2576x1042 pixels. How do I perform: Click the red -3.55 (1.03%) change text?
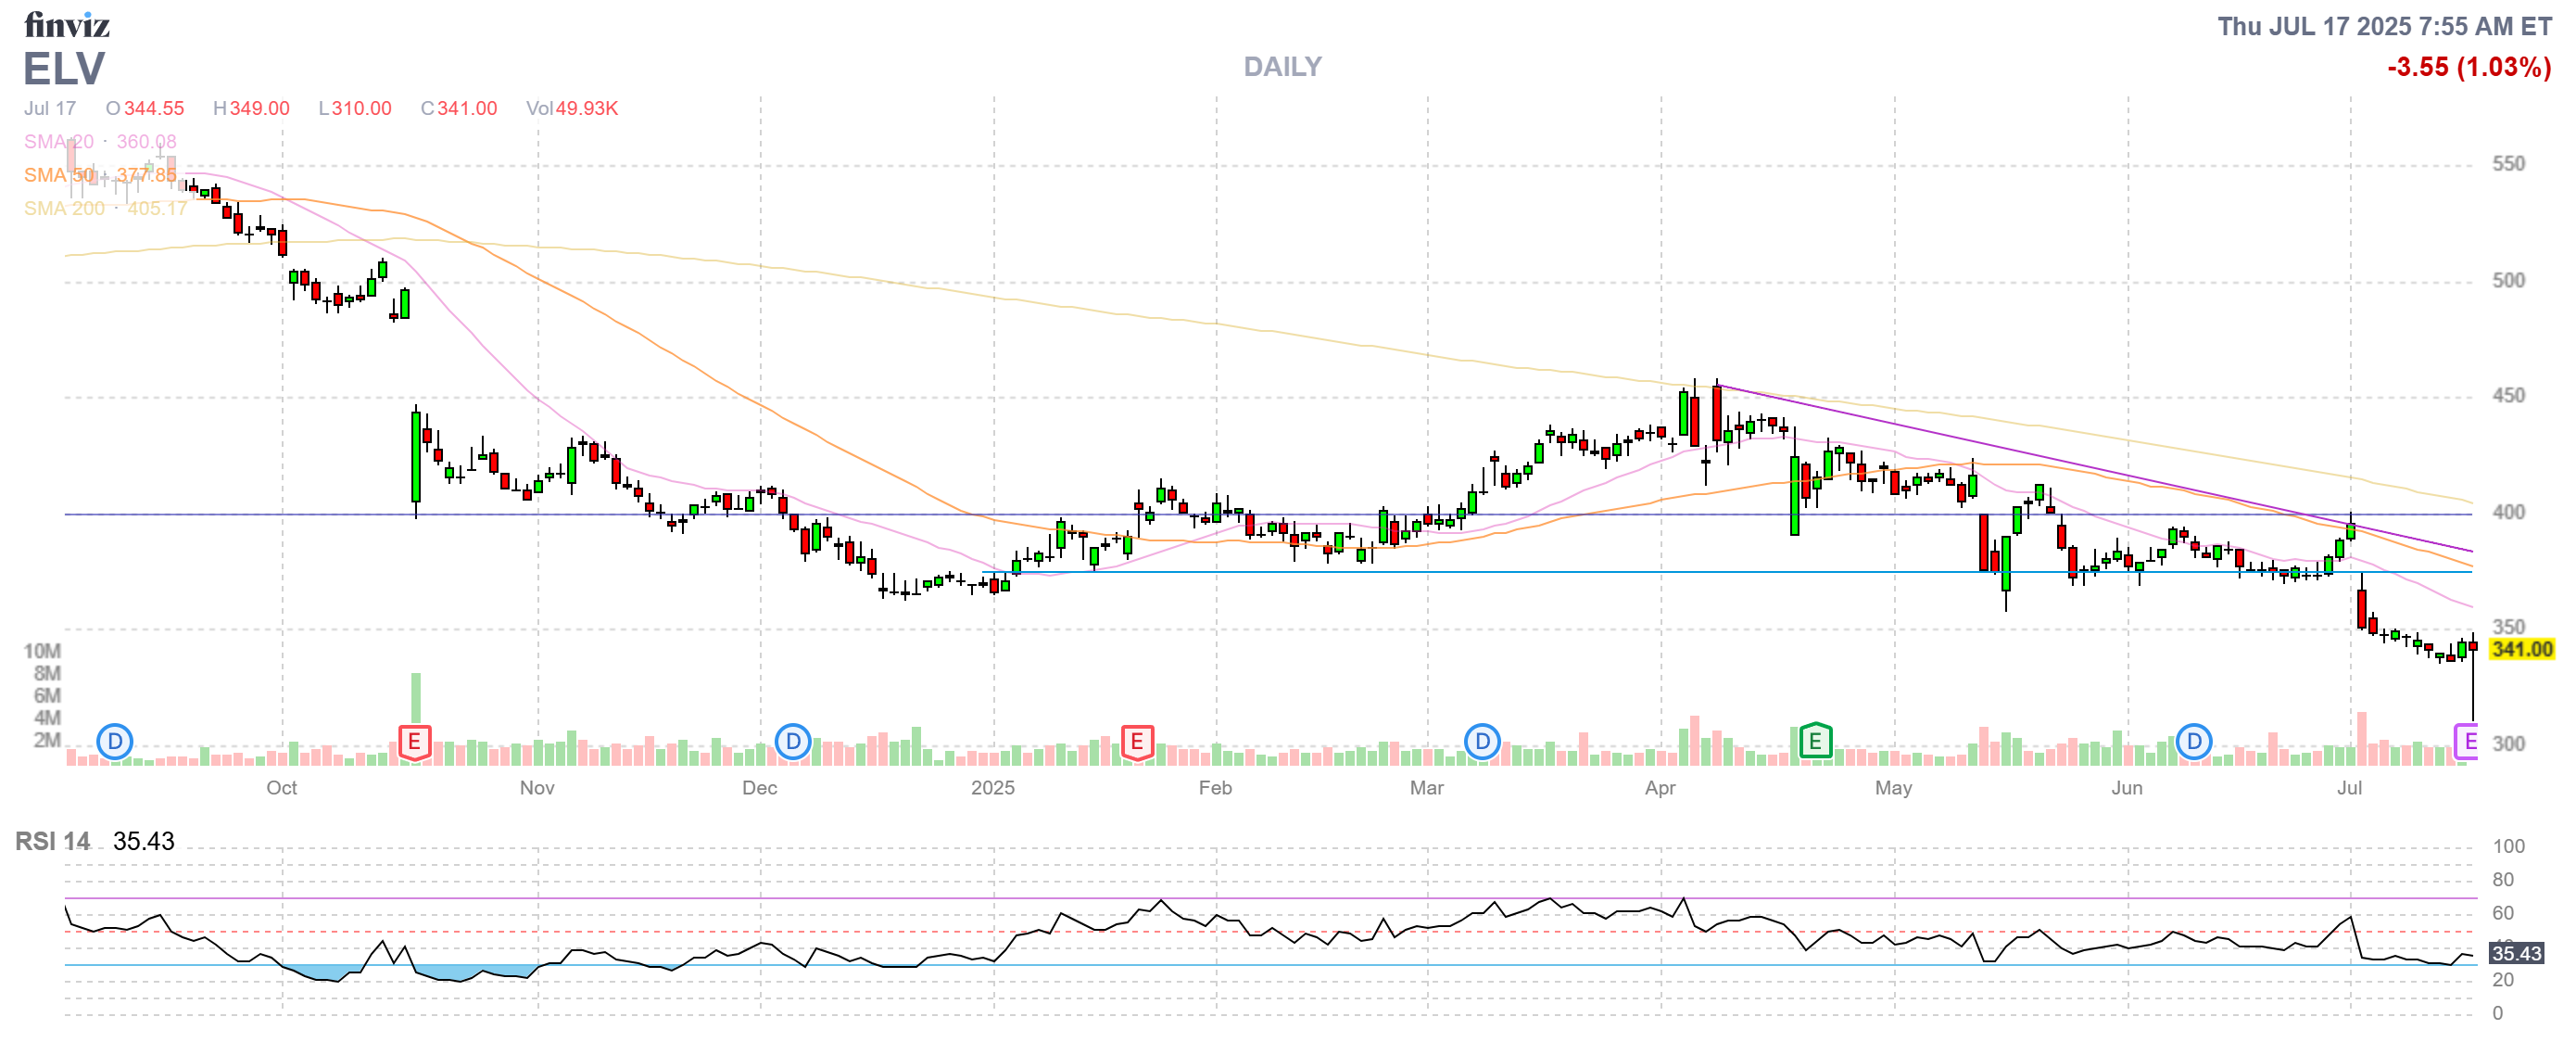(2468, 67)
